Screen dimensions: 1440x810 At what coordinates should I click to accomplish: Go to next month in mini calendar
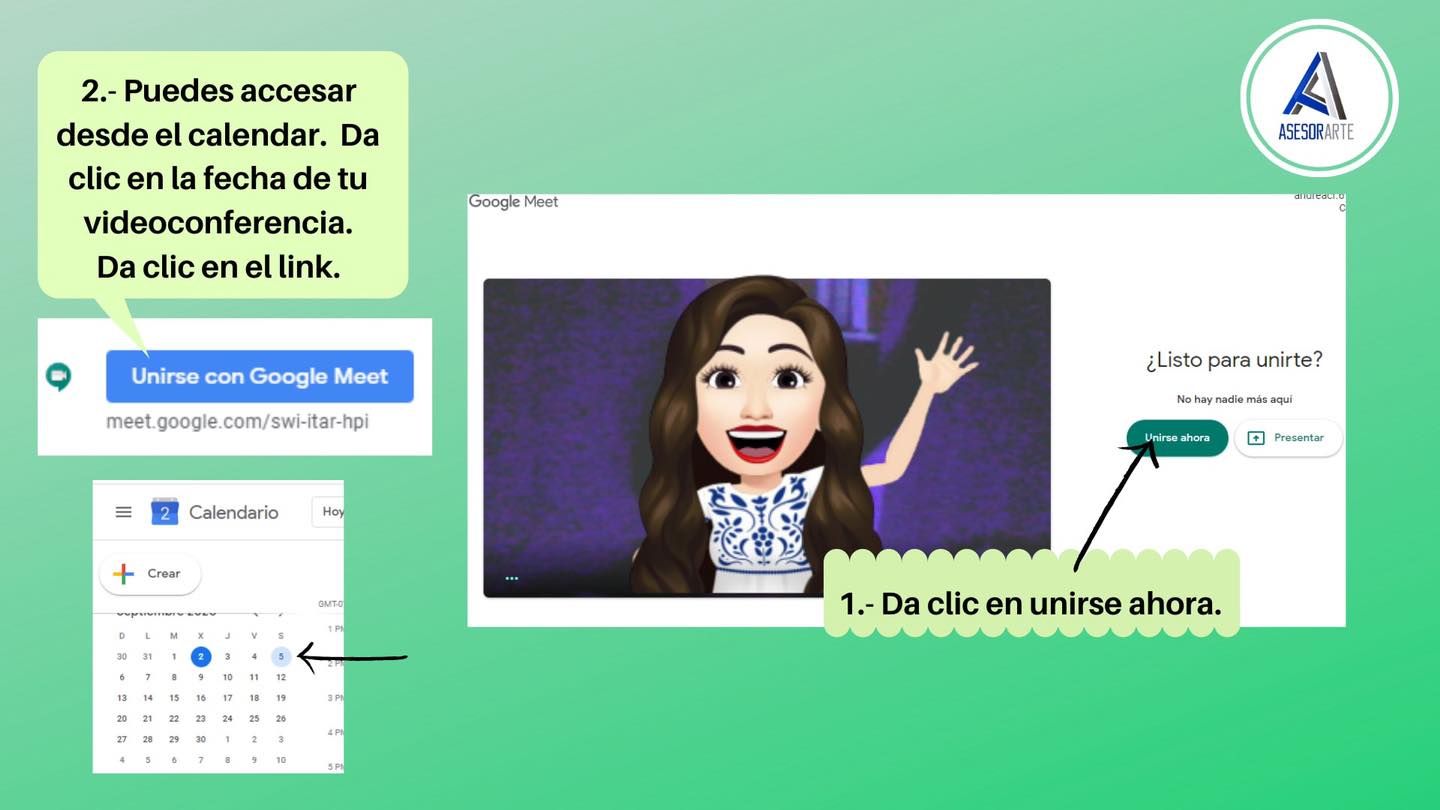tap(281, 612)
